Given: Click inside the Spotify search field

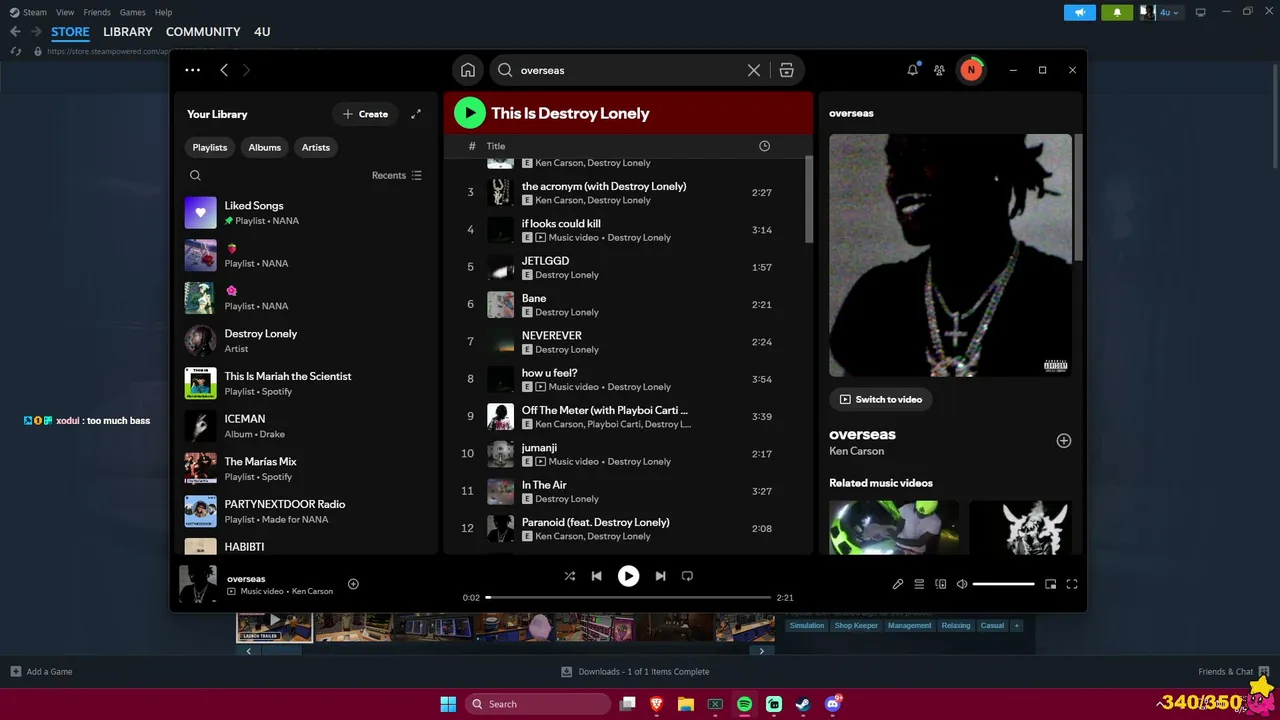Looking at the screenshot, I should click(630, 70).
